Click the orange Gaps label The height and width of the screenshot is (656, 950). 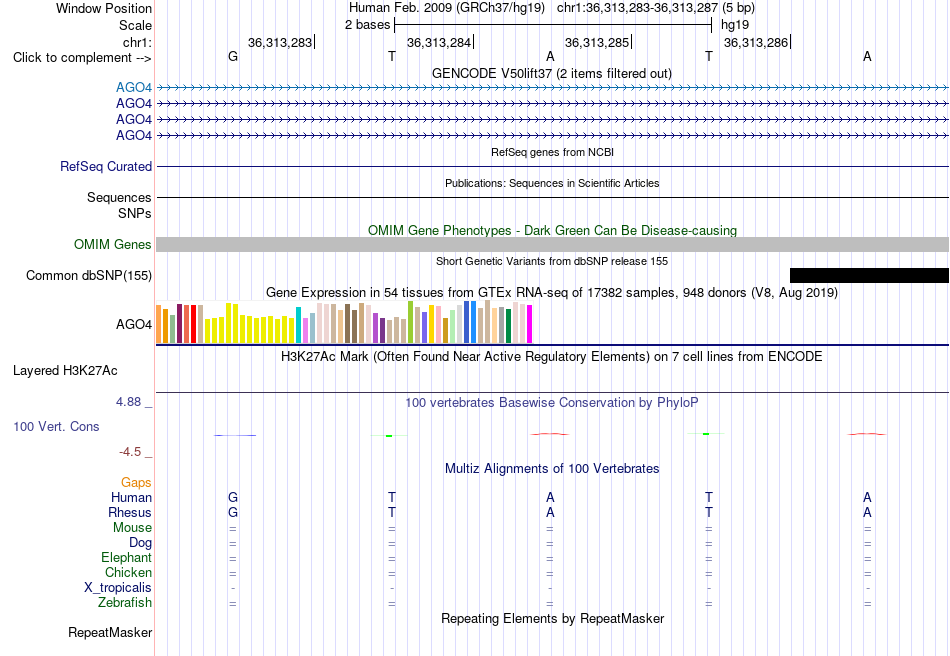click(136, 483)
